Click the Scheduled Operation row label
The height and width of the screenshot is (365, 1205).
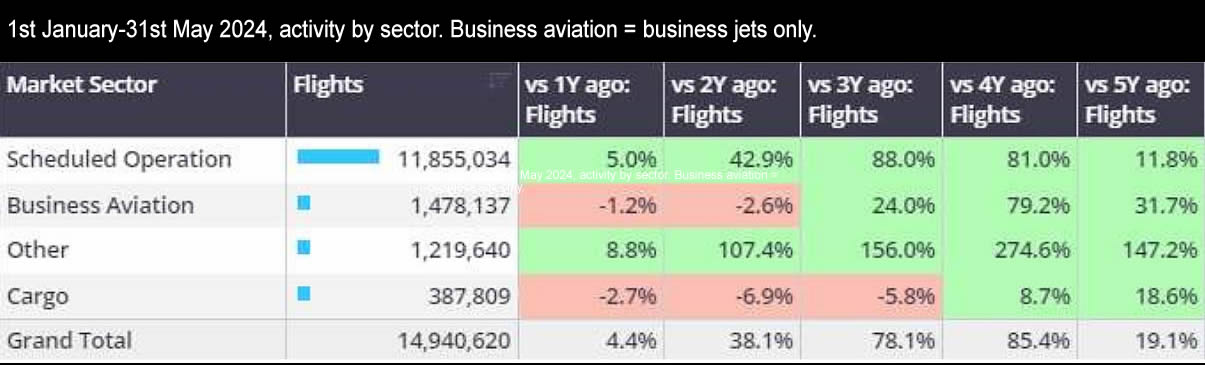tap(119, 159)
